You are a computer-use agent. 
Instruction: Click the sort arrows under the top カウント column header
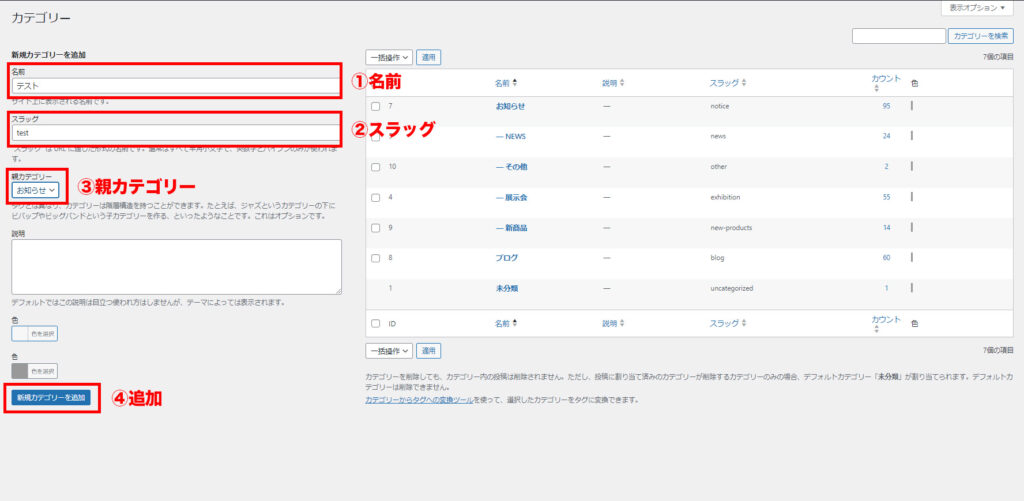[x=877, y=89]
